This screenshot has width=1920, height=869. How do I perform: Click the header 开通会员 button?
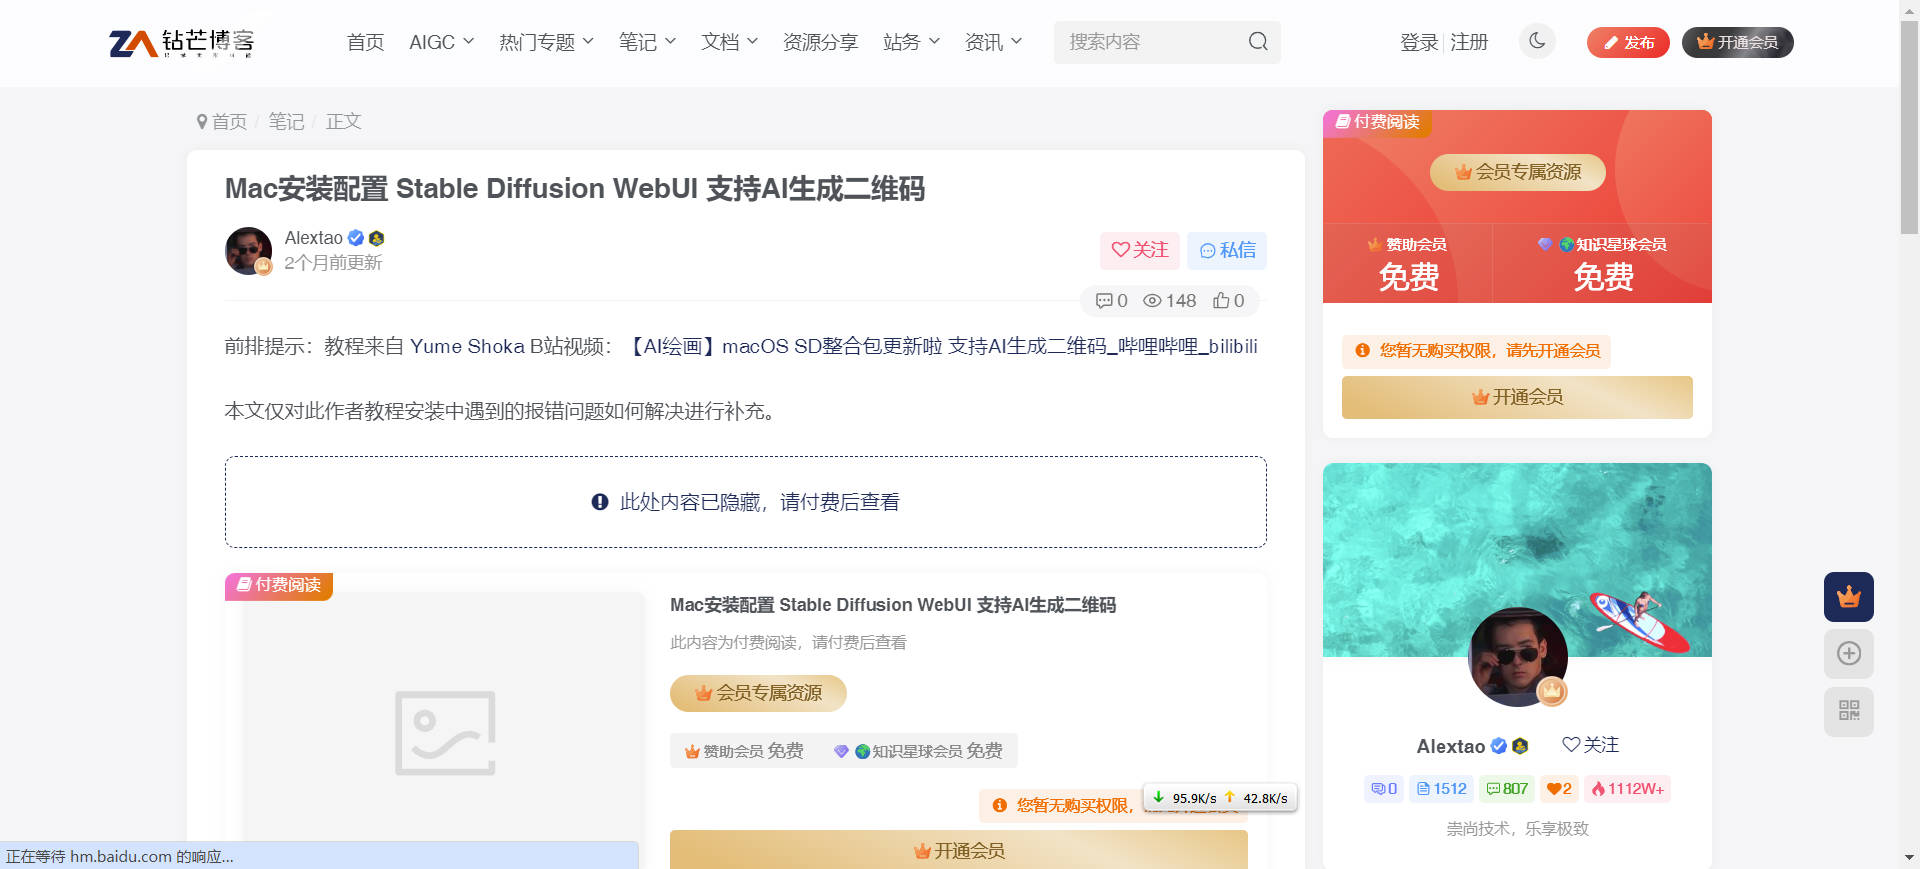1738,42
